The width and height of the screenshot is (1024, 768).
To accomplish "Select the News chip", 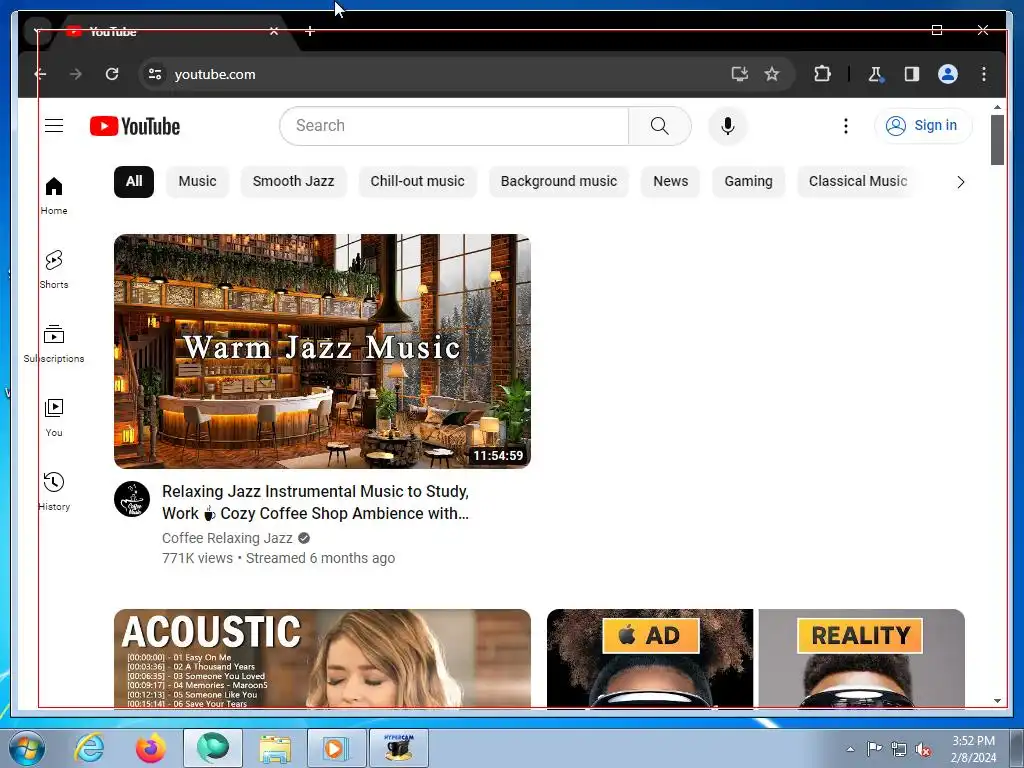I will (x=671, y=181).
